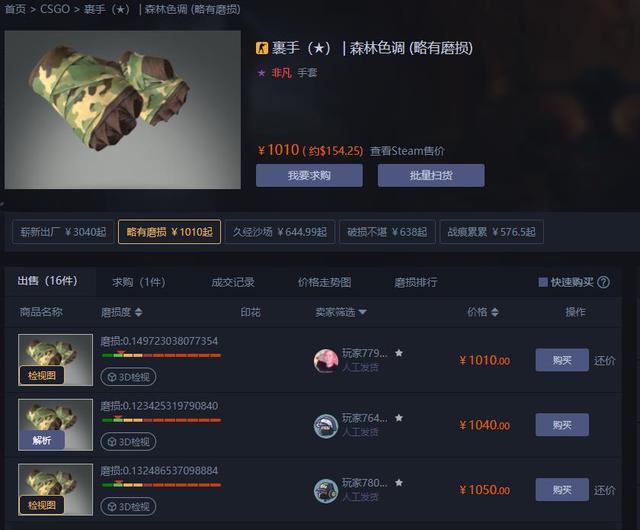
Task: Switch to the 成交记录 tab
Action: pyautogui.click(x=233, y=282)
